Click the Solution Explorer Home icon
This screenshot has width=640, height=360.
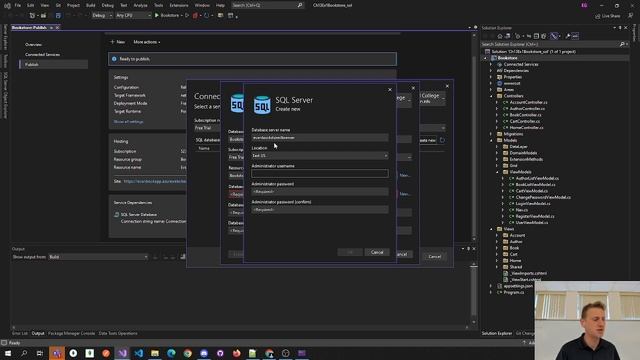pyautogui.click(x=500, y=36)
